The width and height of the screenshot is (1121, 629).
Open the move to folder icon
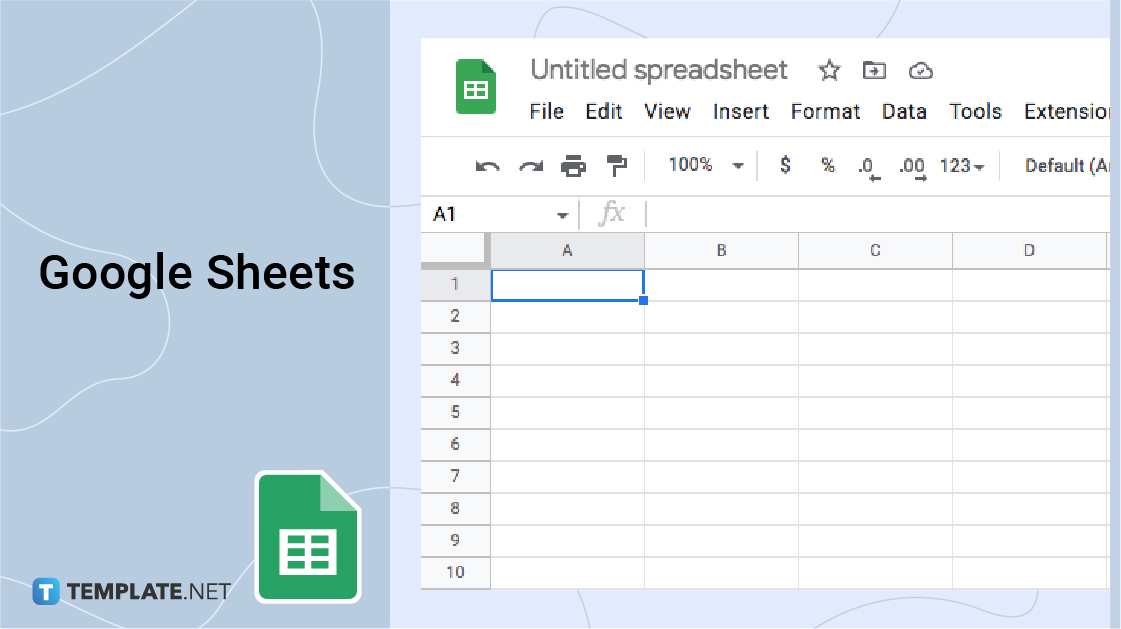pyautogui.click(x=874, y=71)
